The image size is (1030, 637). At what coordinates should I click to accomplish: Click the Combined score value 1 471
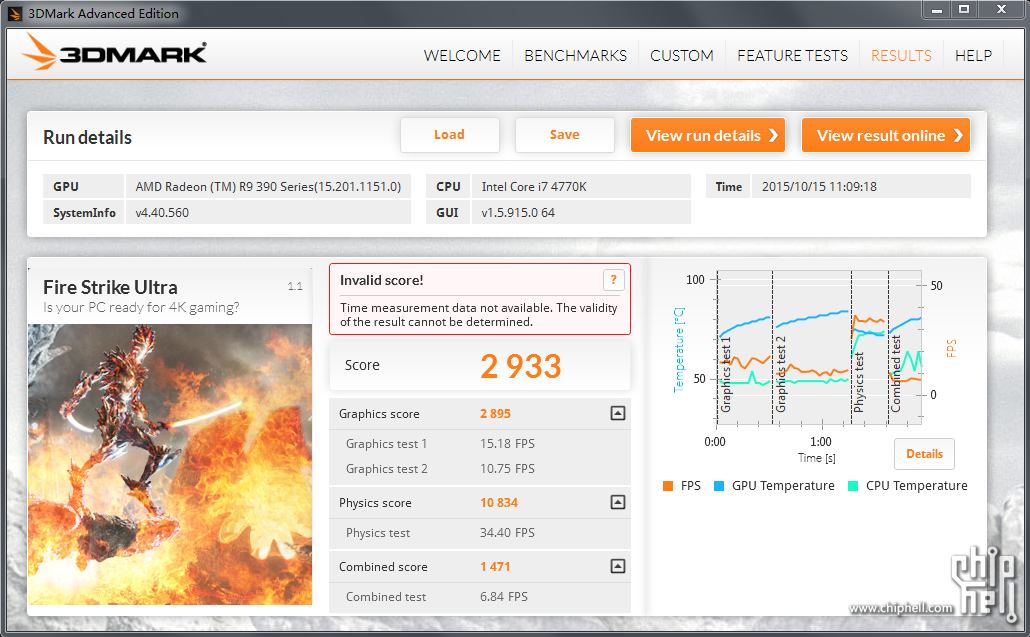coord(495,567)
